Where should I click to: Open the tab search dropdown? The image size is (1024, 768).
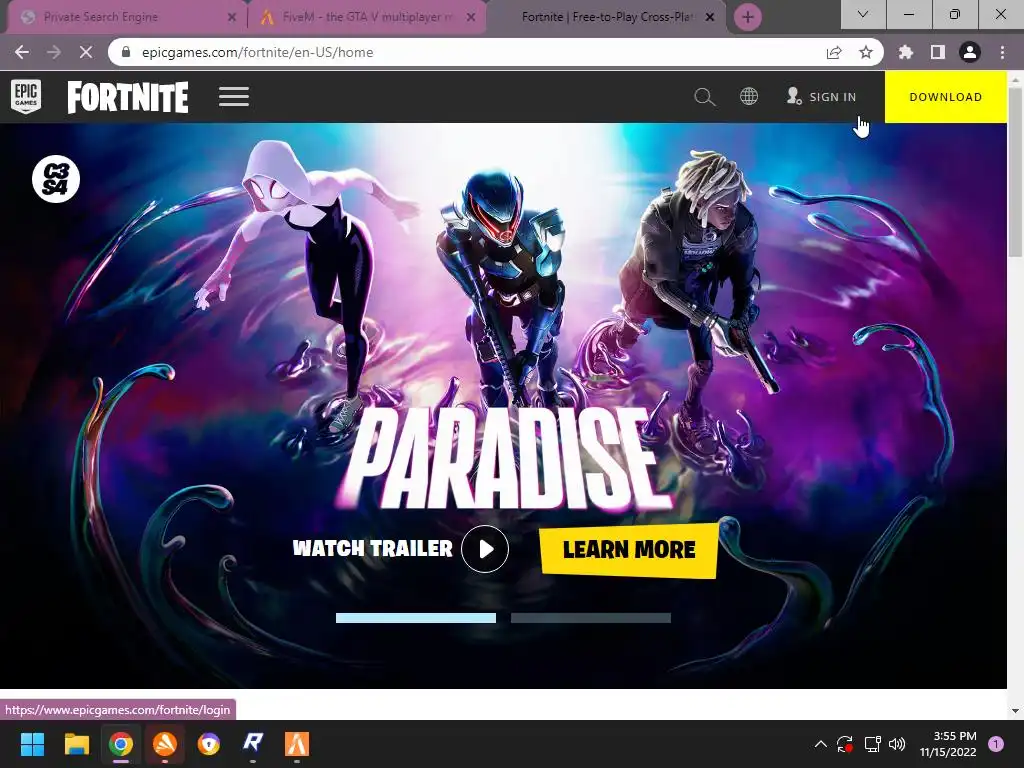863,14
